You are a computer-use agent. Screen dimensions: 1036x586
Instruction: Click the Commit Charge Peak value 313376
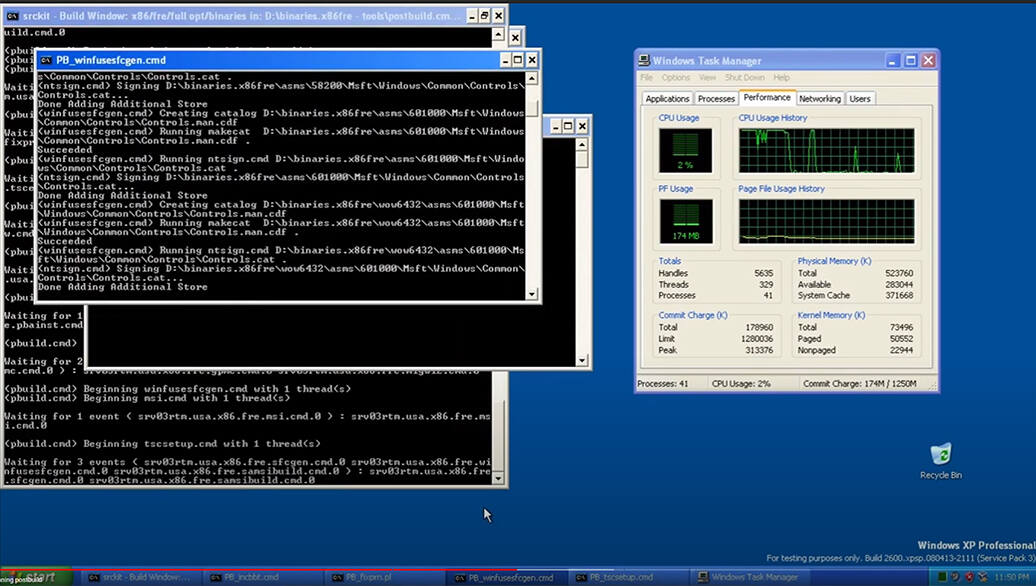point(759,350)
